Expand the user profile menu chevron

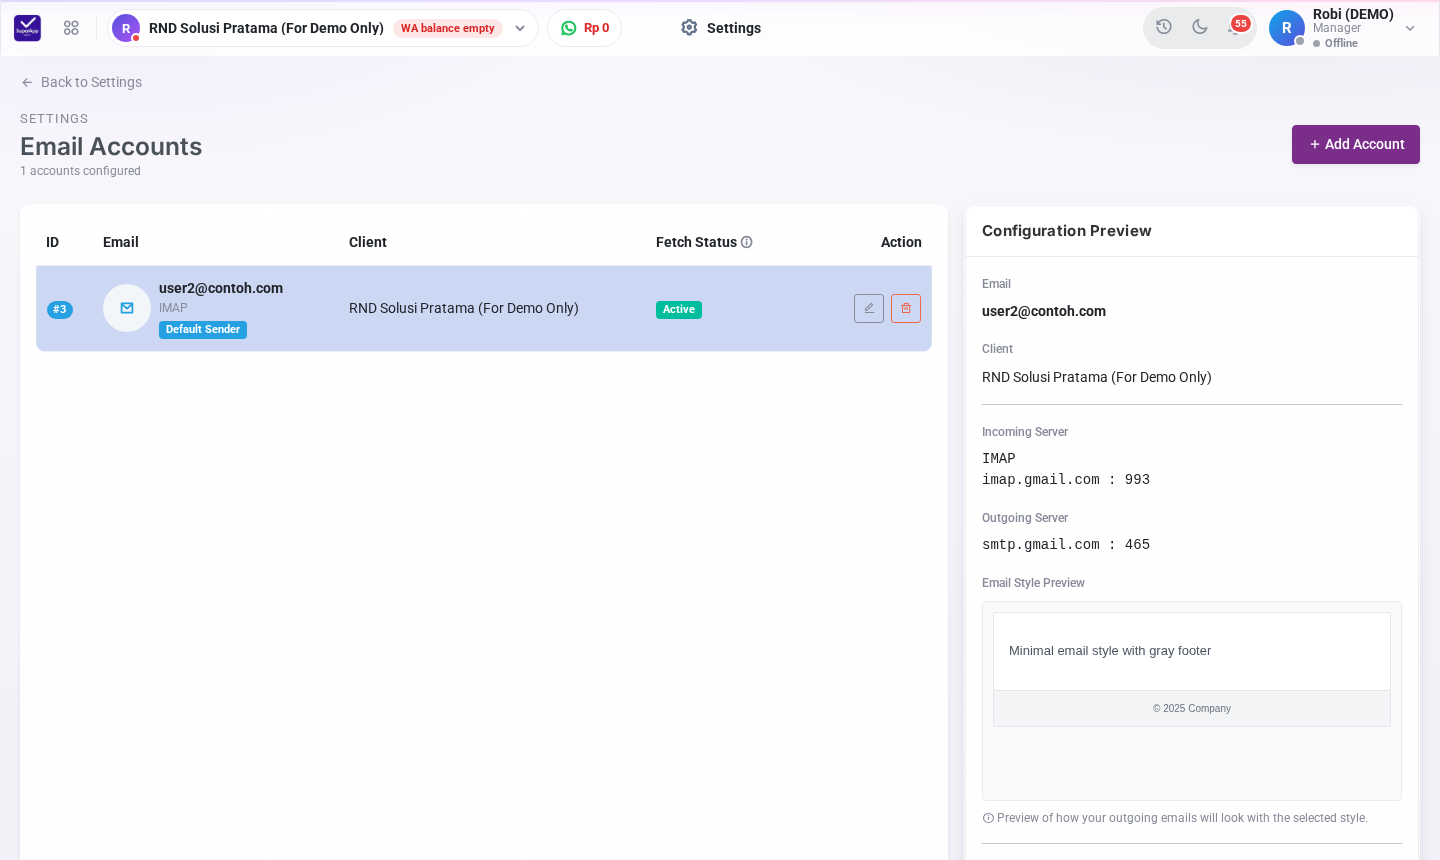coord(1410,28)
